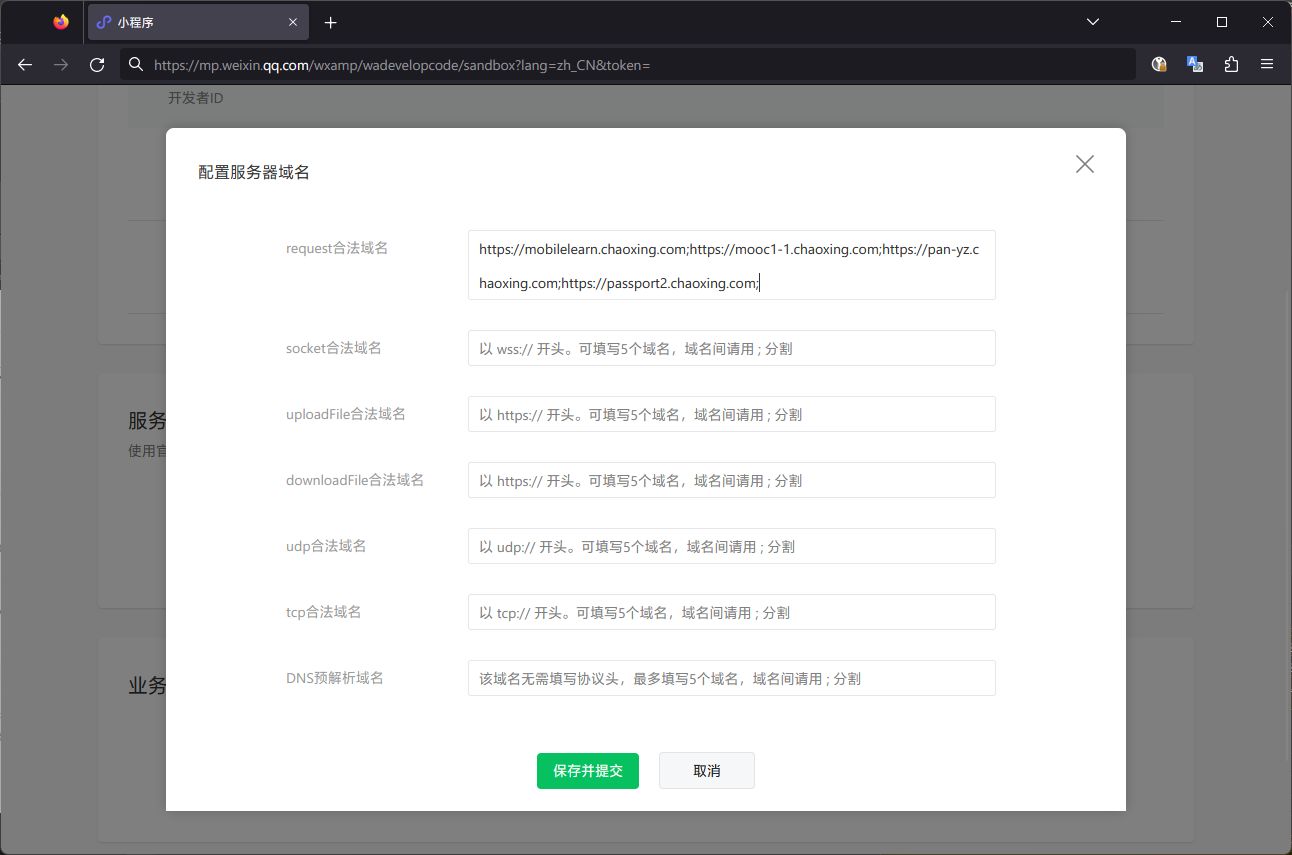Click the uploadFile合法域名 input field
The image size is (1292, 855).
click(x=732, y=414)
